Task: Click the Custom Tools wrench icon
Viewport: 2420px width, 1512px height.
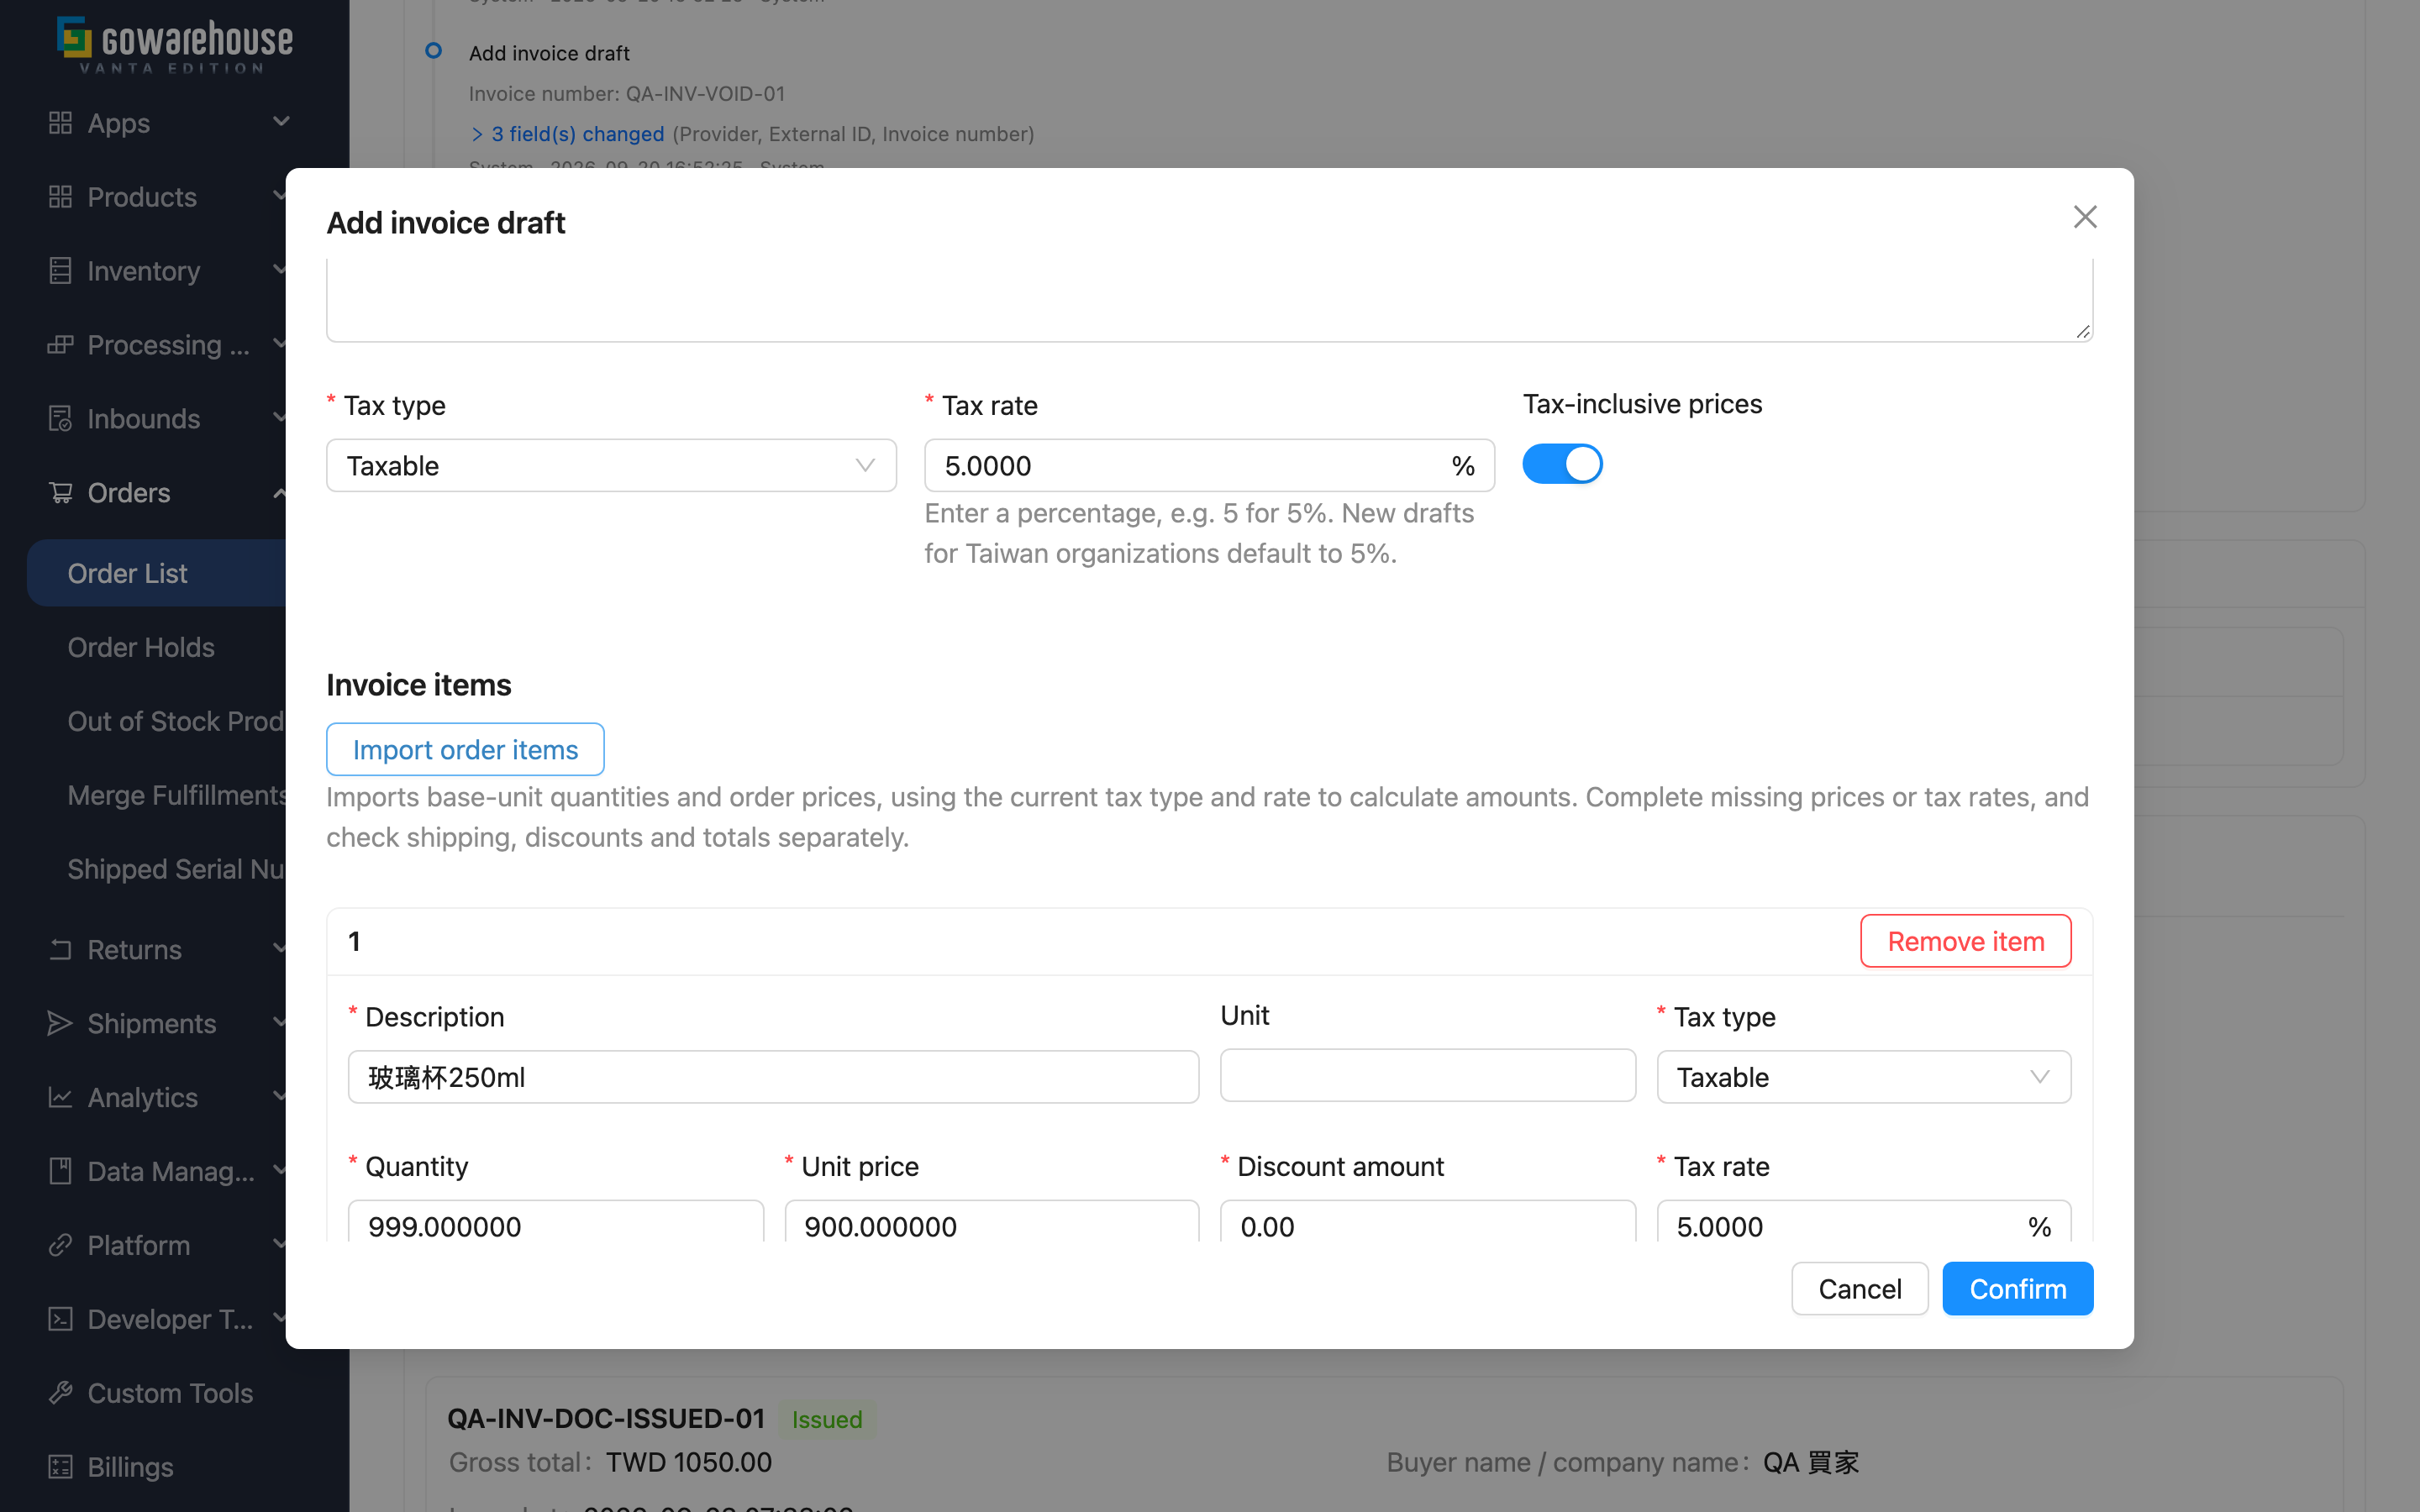Action: pos(60,1393)
